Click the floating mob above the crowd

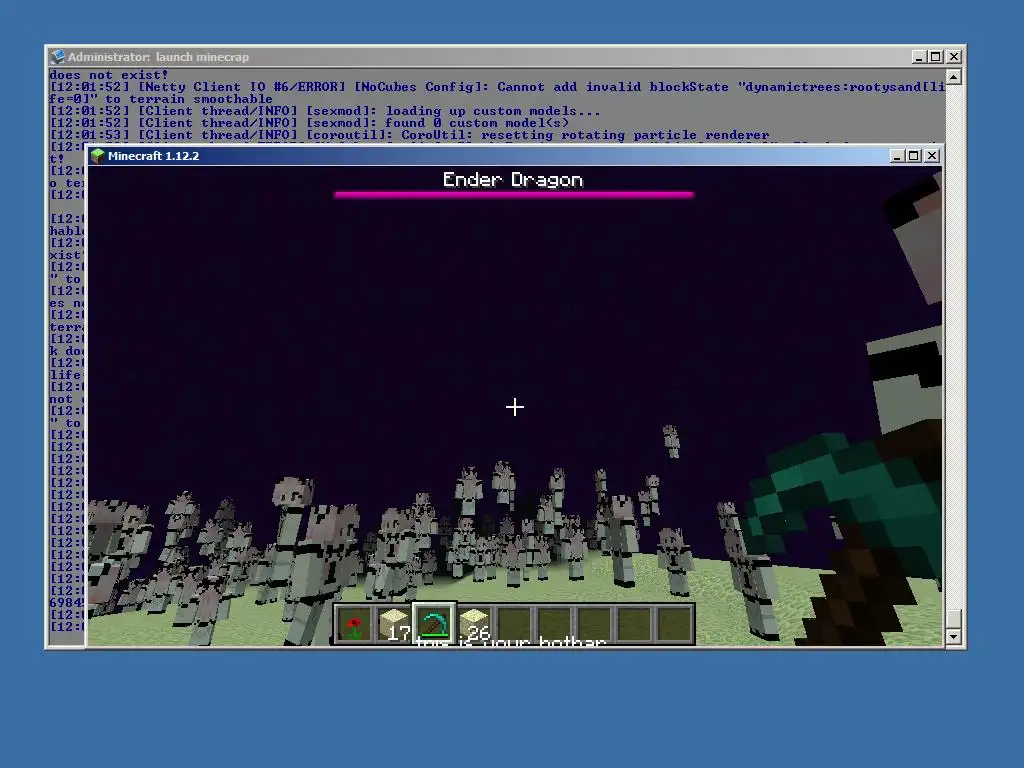pyautogui.click(x=671, y=441)
